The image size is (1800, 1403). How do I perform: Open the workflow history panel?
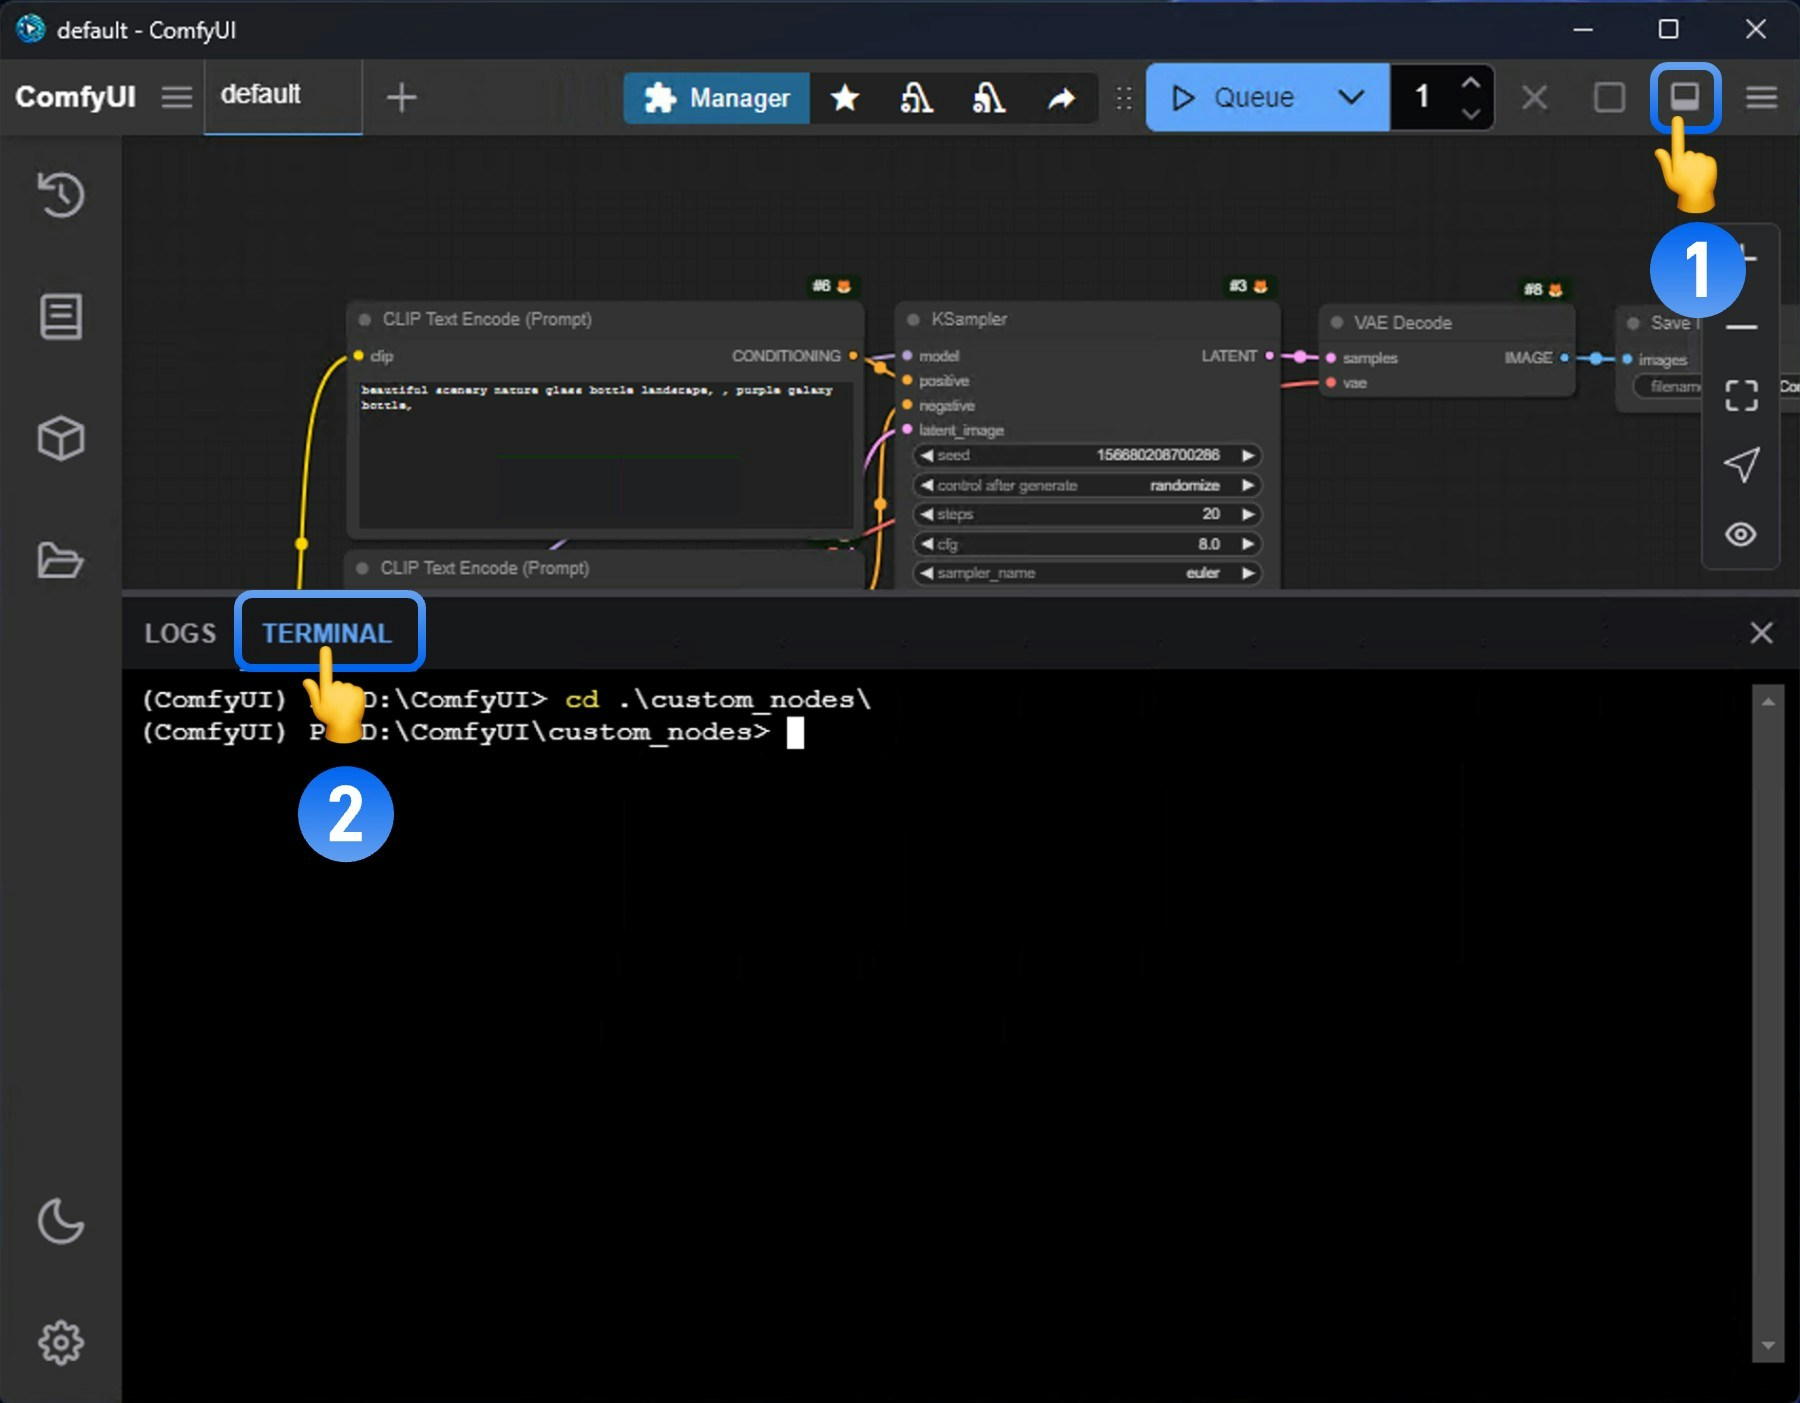click(60, 195)
